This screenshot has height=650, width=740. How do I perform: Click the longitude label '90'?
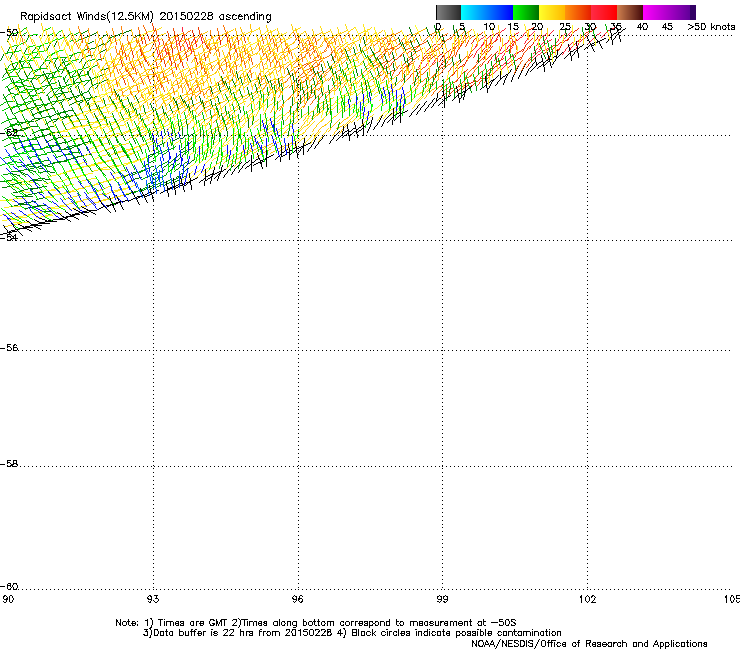[x=8, y=599]
